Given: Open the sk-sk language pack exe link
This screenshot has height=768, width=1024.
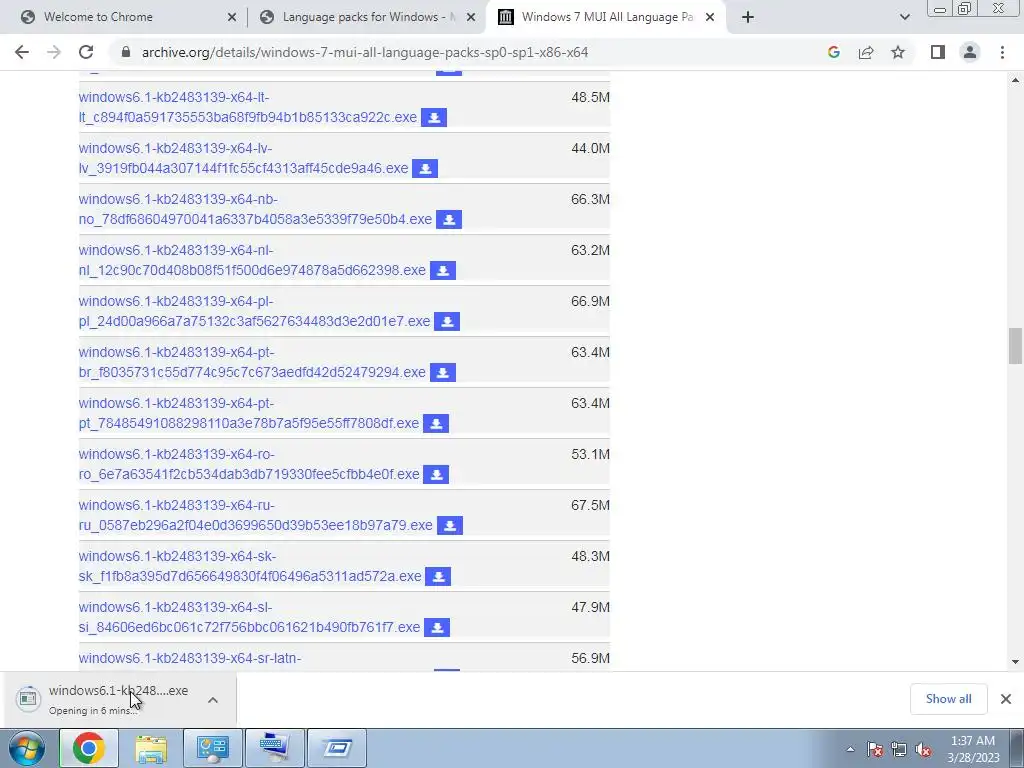Looking at the screenshot, I should [250, 566].
